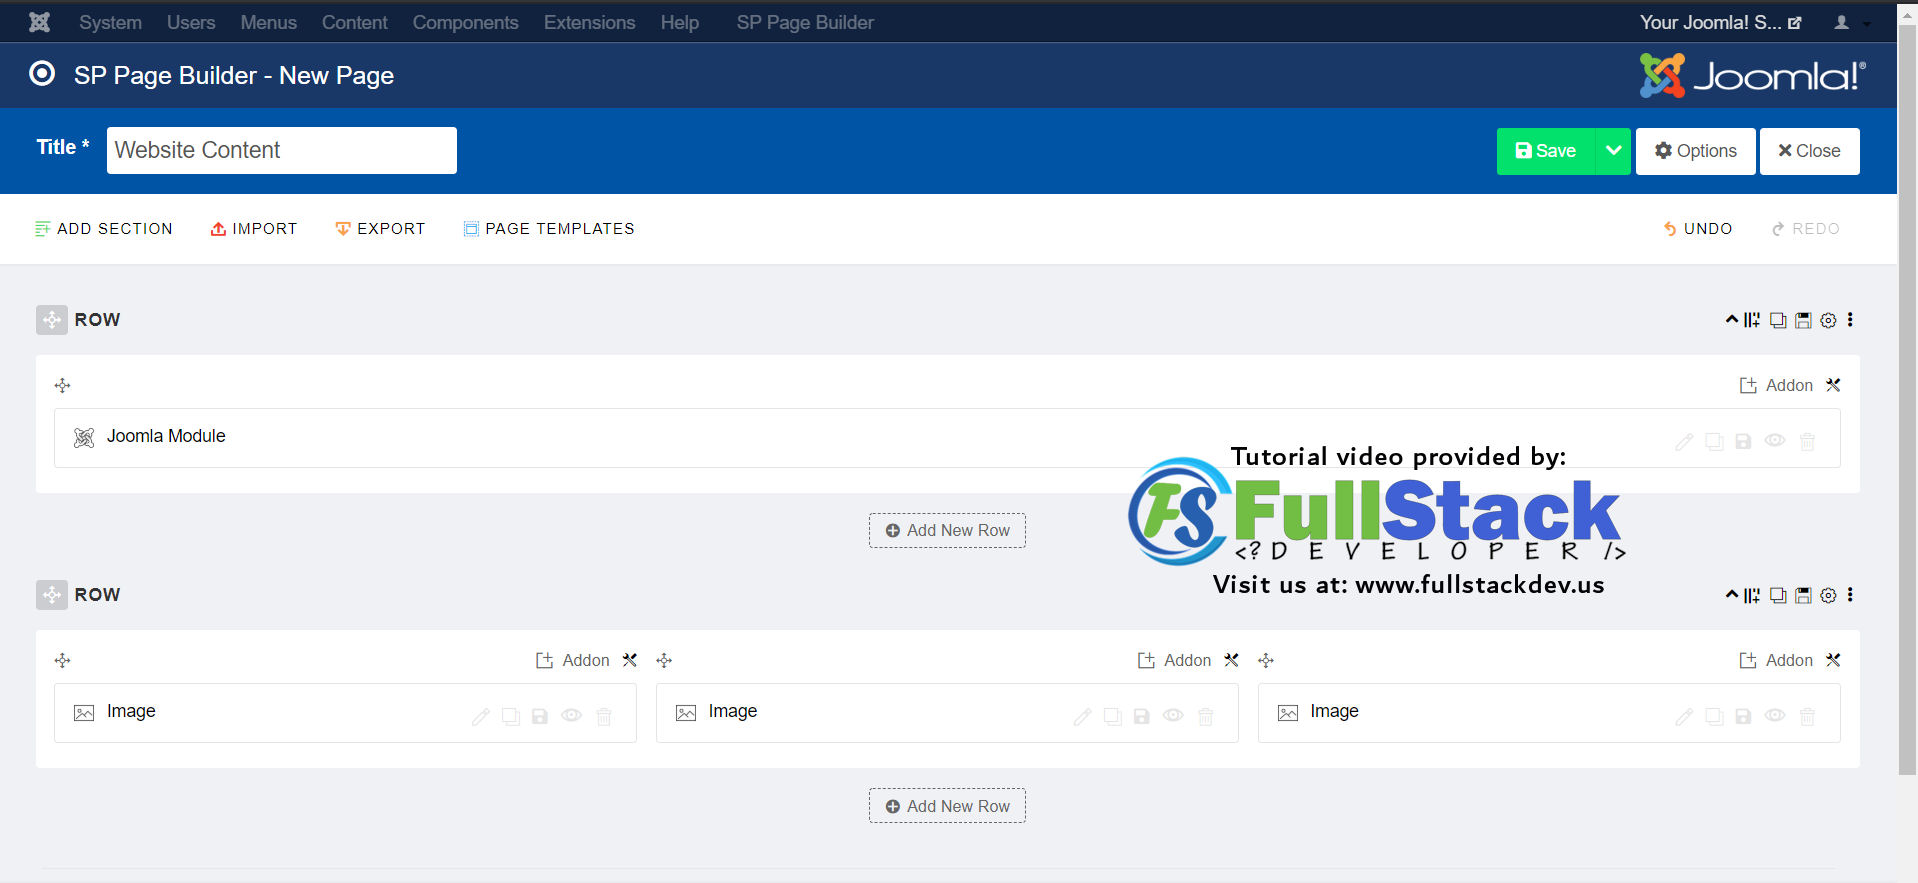Open the SP Page Builder menu
The width and height of the screenshot is (1918, 883).
point(805,22)
